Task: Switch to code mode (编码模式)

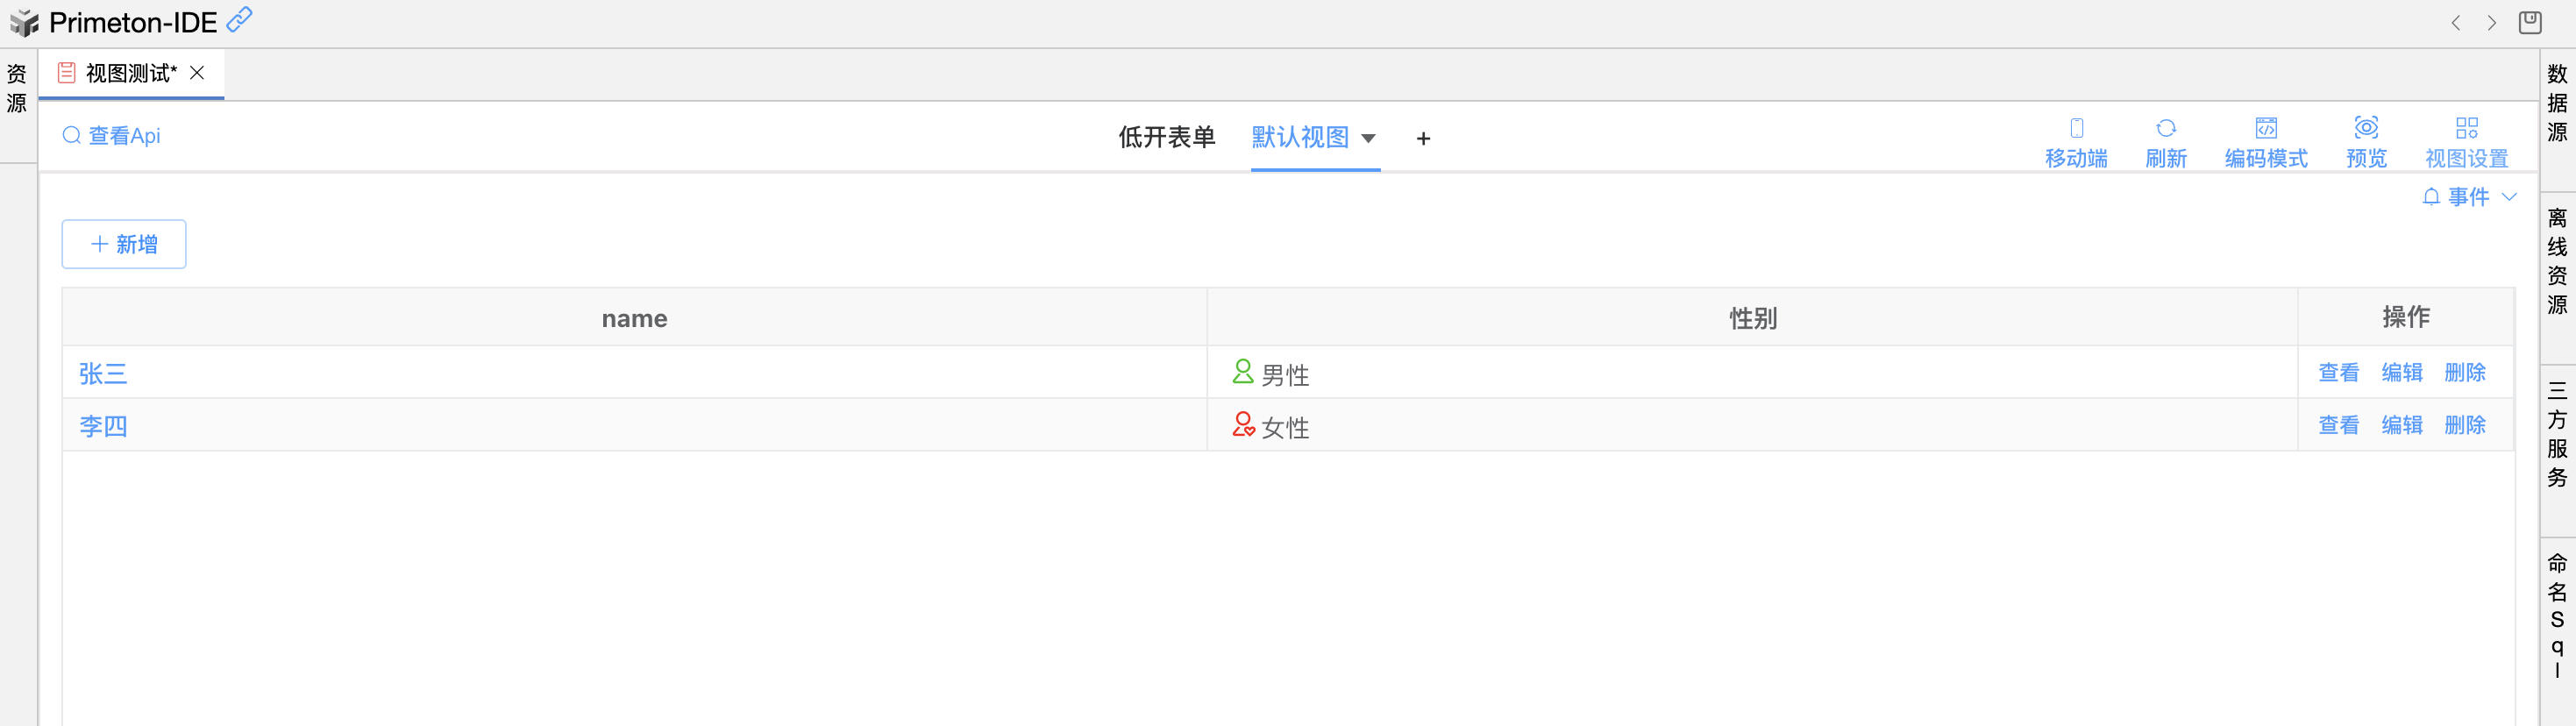Action: (2265, 128)
